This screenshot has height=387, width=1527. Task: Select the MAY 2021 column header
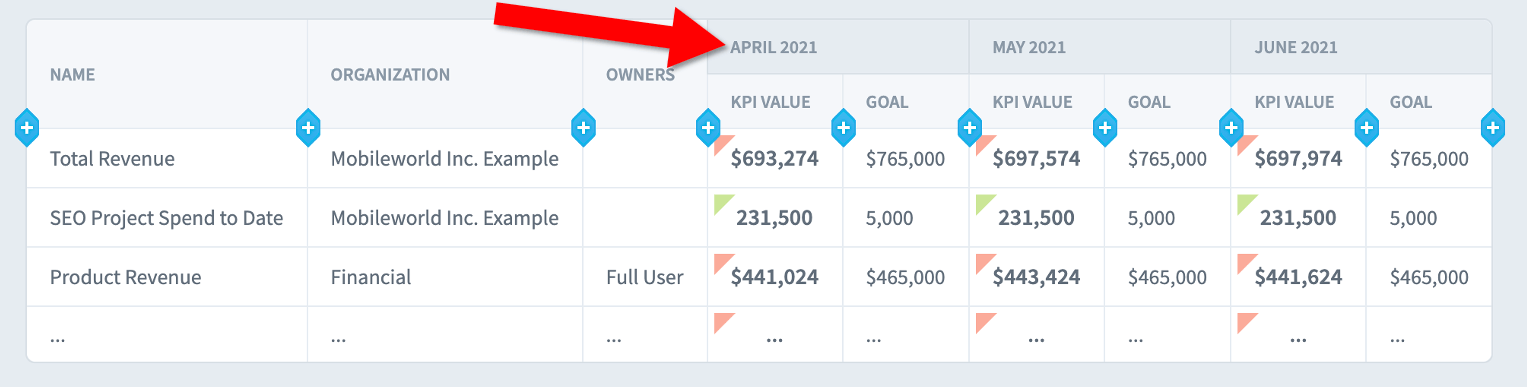pyautogui.click(x=1029, y=47)
